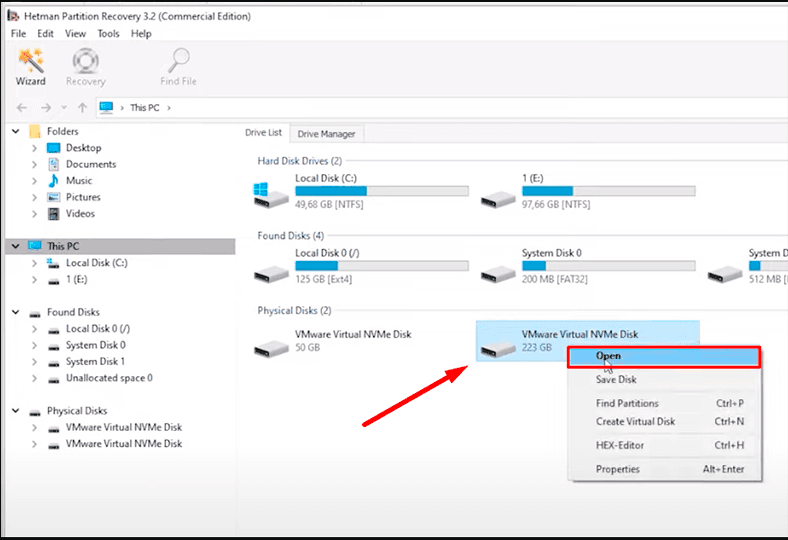788x540 pixels.
Task: Expand Local Disk (C:) in the tree
Action: click(34, 263)
